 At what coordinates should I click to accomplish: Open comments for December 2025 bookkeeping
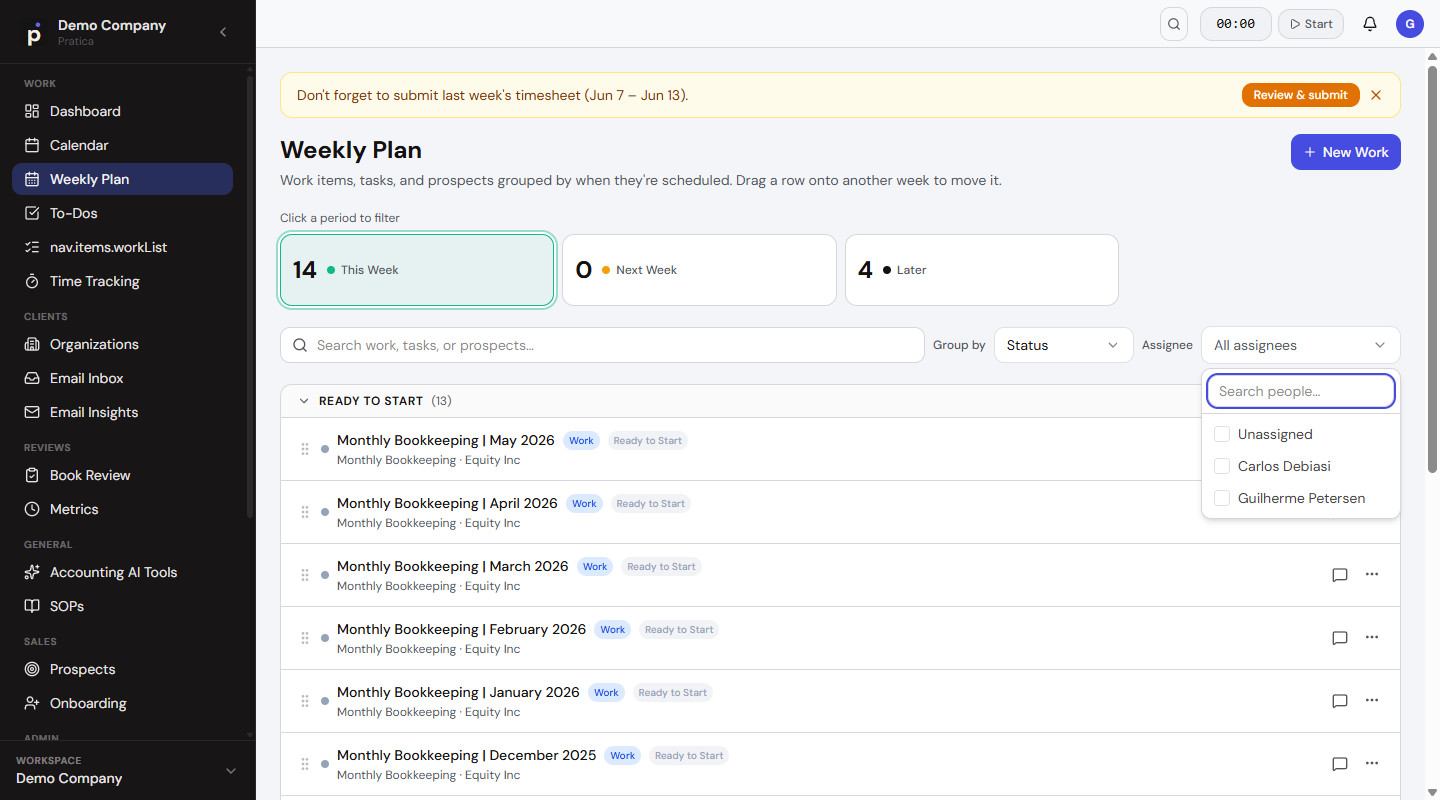[1340, 764]
